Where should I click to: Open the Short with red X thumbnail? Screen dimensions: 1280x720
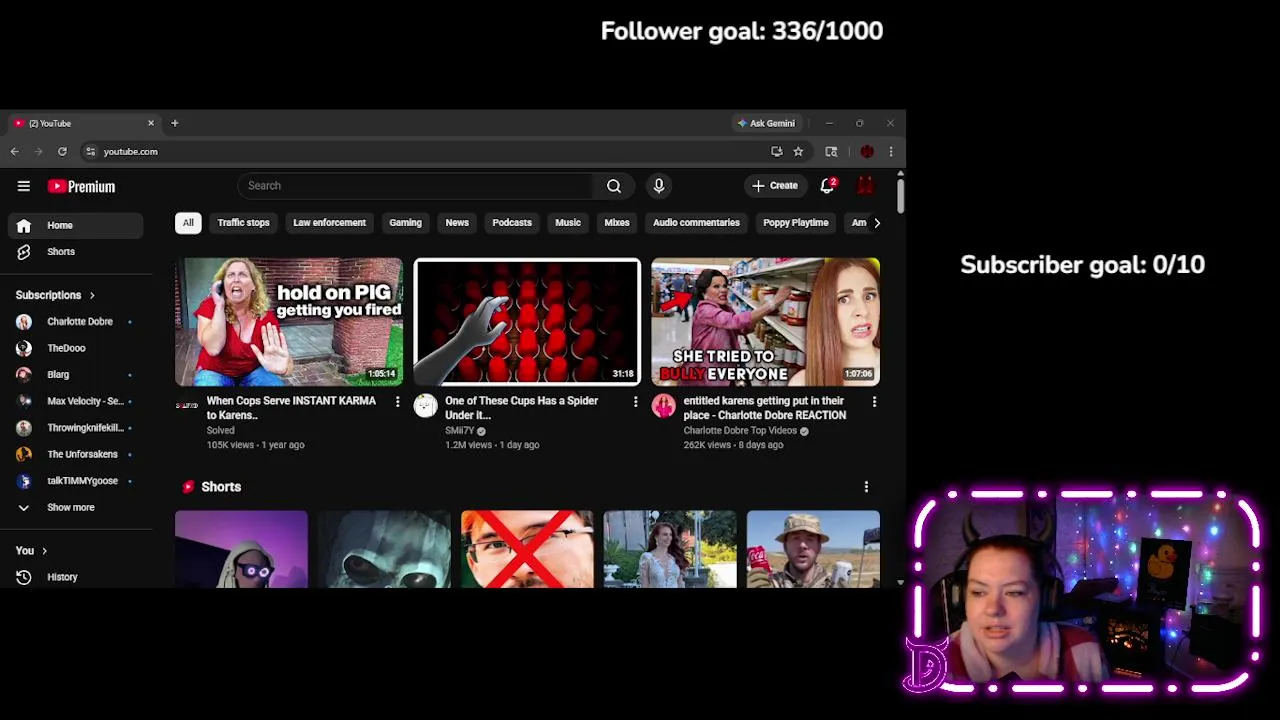(x=527, y=549)
